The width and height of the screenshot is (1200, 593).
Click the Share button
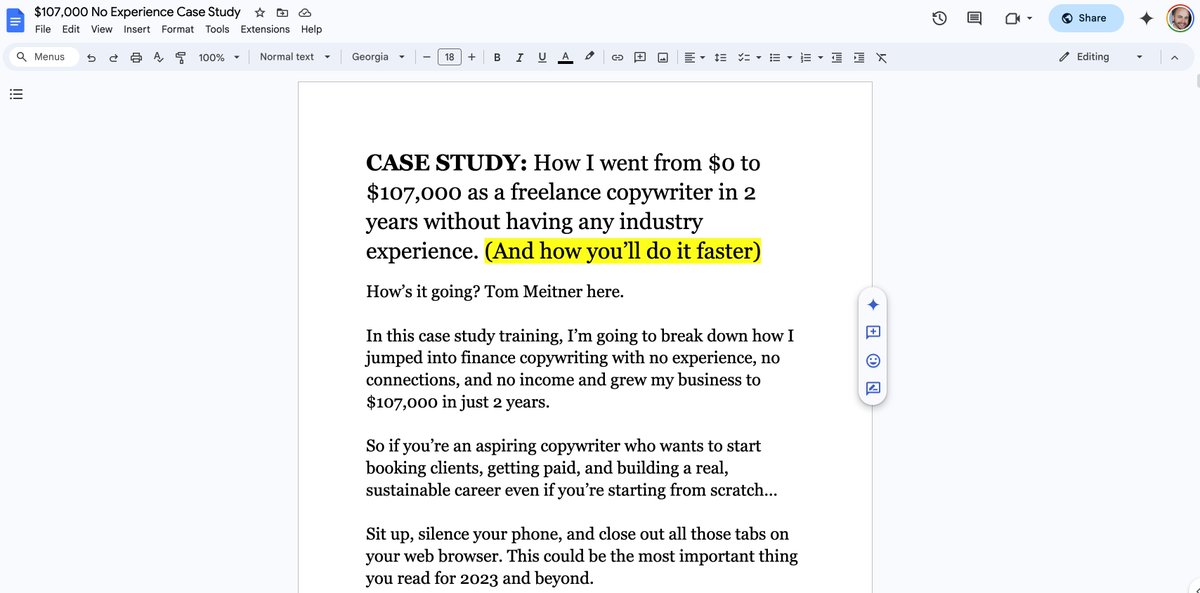(1086, 18)
